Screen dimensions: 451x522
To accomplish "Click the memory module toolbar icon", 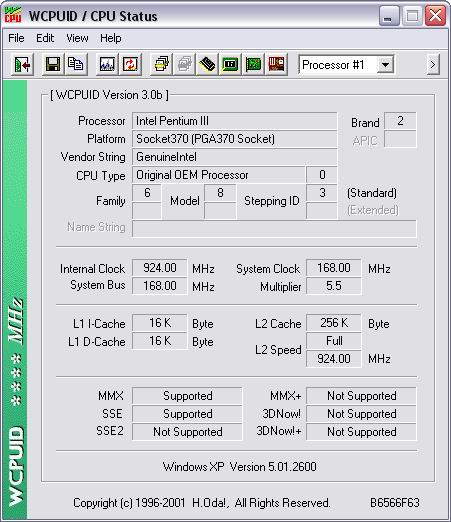I will pyautogui.click(x=207, y=64).
